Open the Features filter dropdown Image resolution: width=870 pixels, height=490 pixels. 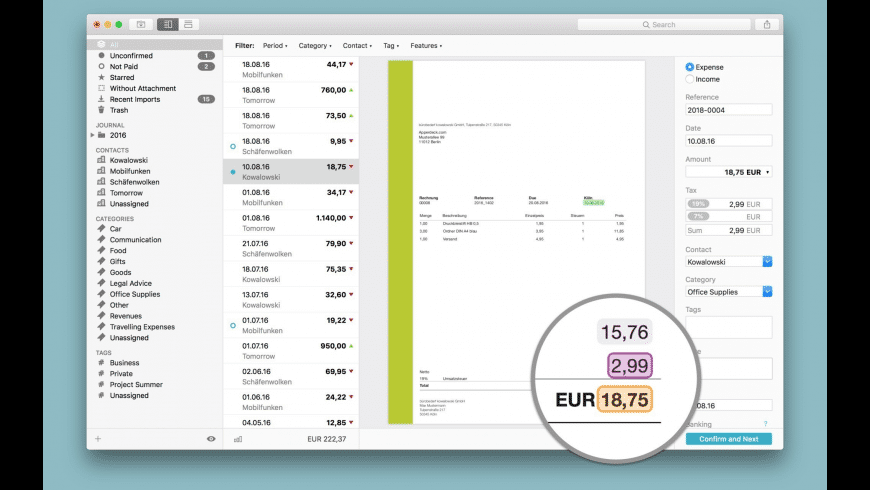(x=426, y=46)
